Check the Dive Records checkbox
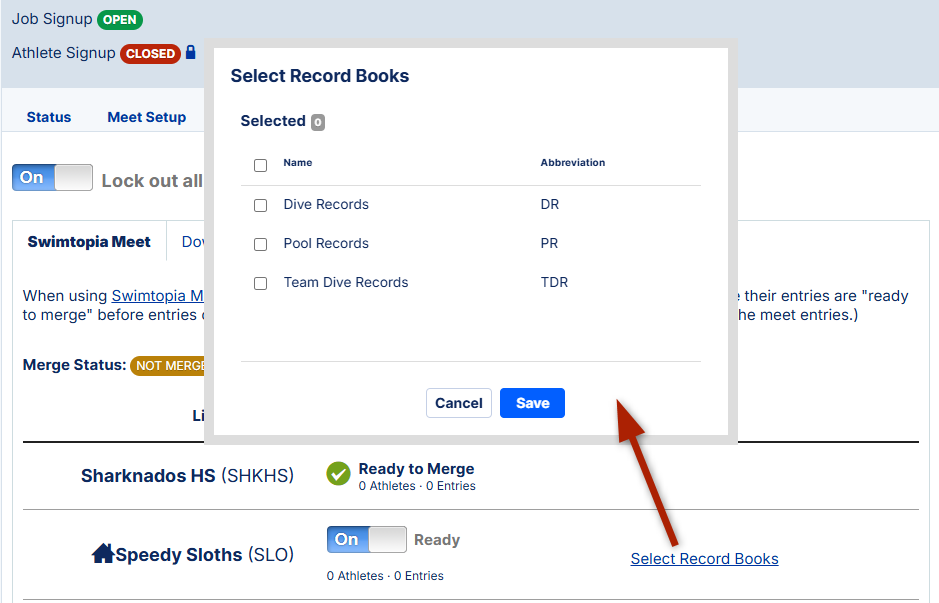This screenshot has height=603, width=939. pyautogui.click(x=261, y=205)
